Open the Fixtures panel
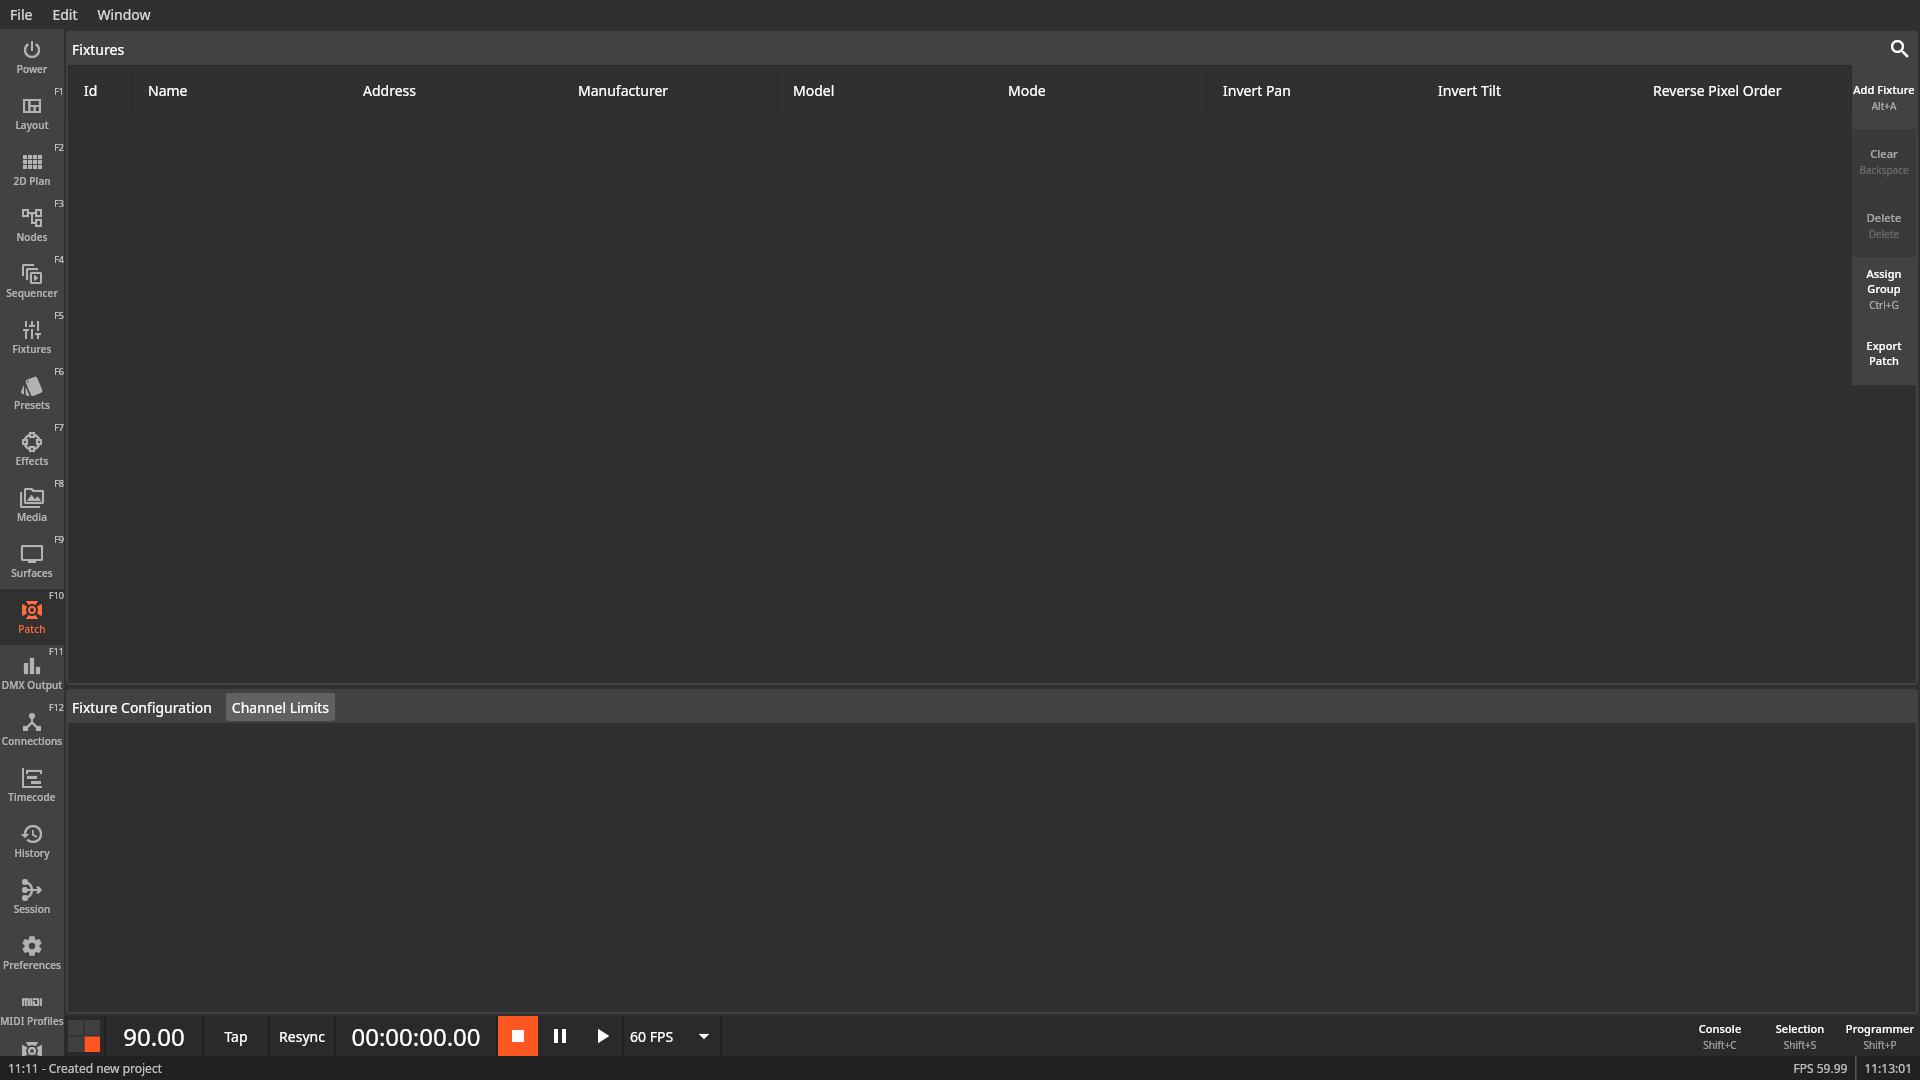1920x1080 pixels. (32, 336)
